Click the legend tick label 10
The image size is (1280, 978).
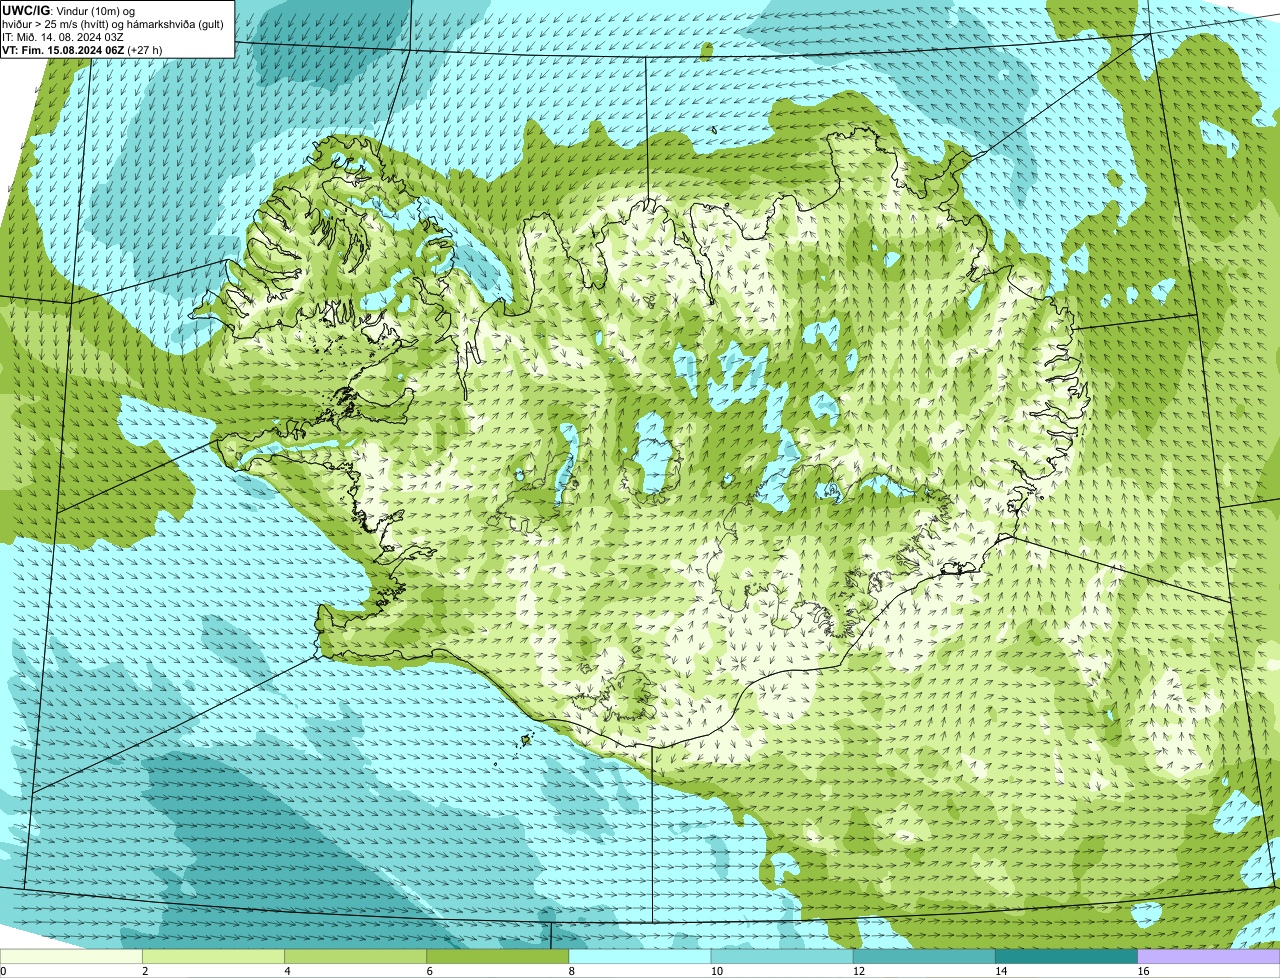pos(717,971)
